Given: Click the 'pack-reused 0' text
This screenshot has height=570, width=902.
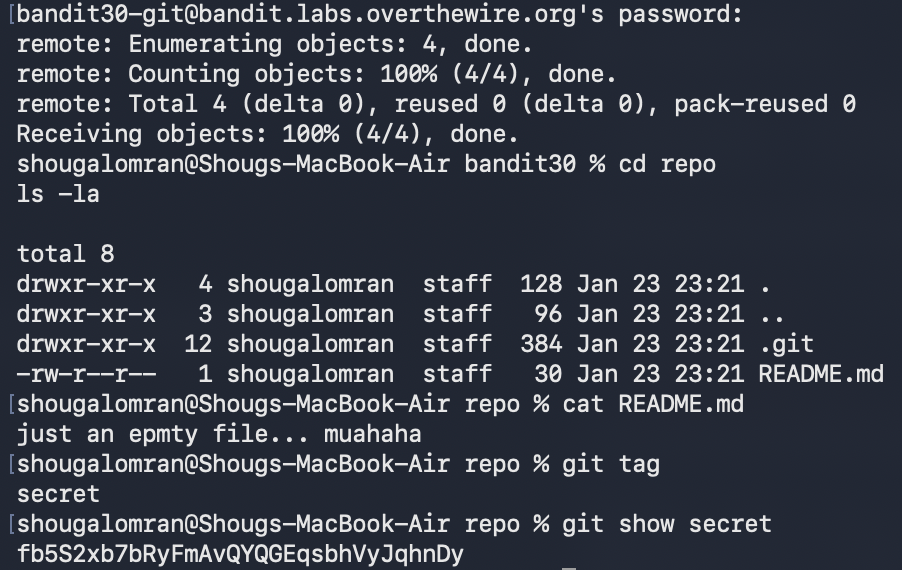Looking at the screenshot, I should tap(765, 104).
